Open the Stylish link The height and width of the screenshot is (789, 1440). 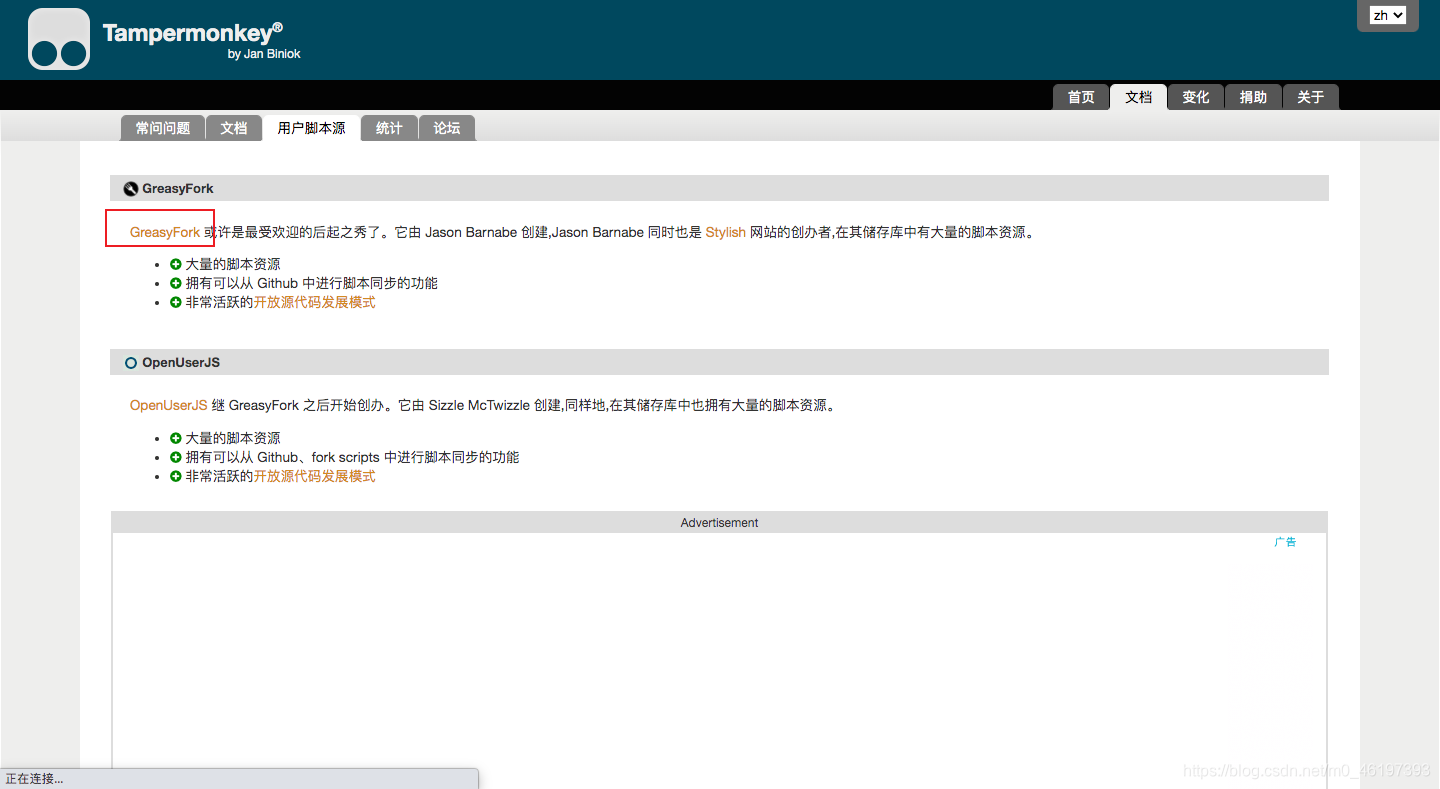(x=726, y=232)
